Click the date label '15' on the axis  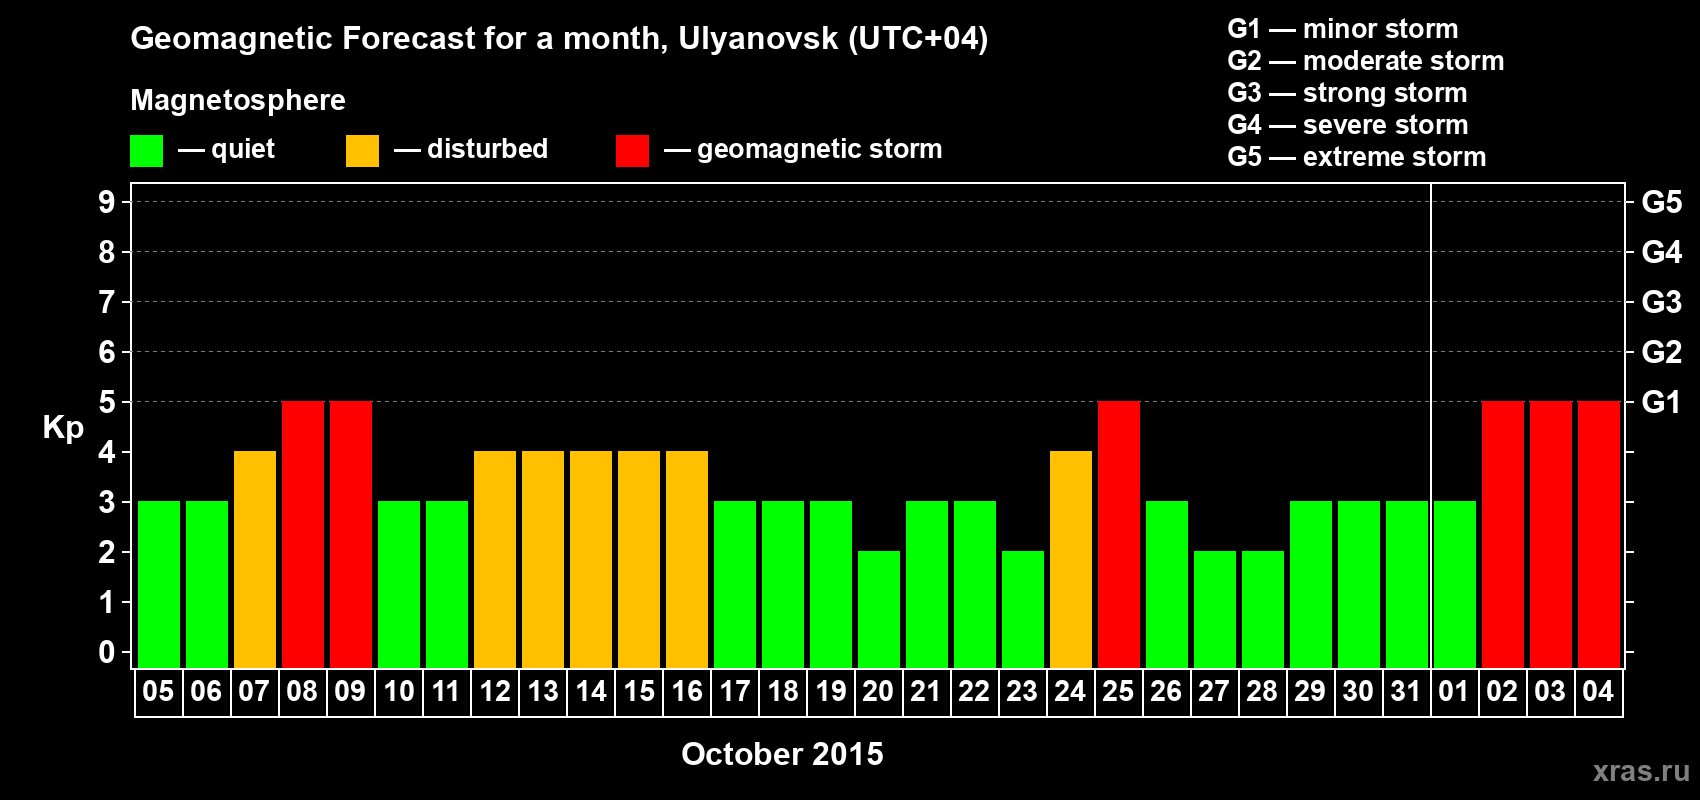[639, 692]
